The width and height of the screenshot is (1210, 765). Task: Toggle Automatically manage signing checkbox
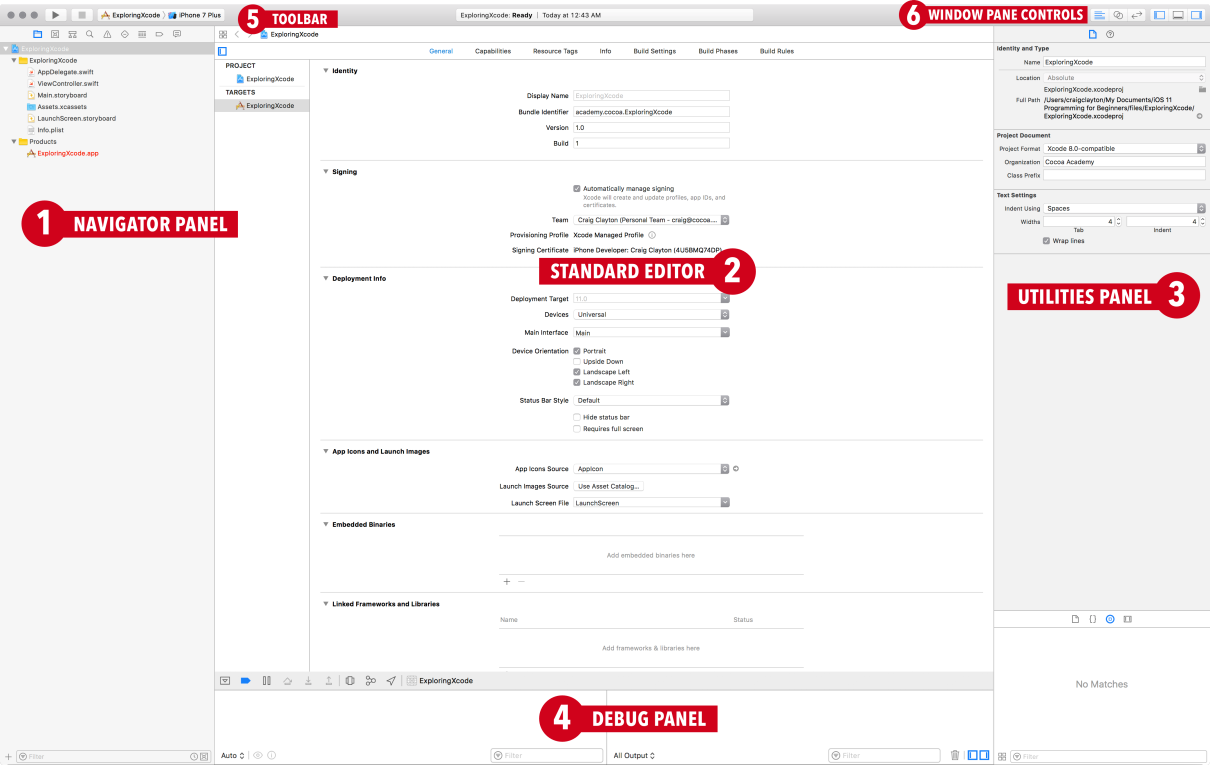pyautogui.click(x=577, y=188)
